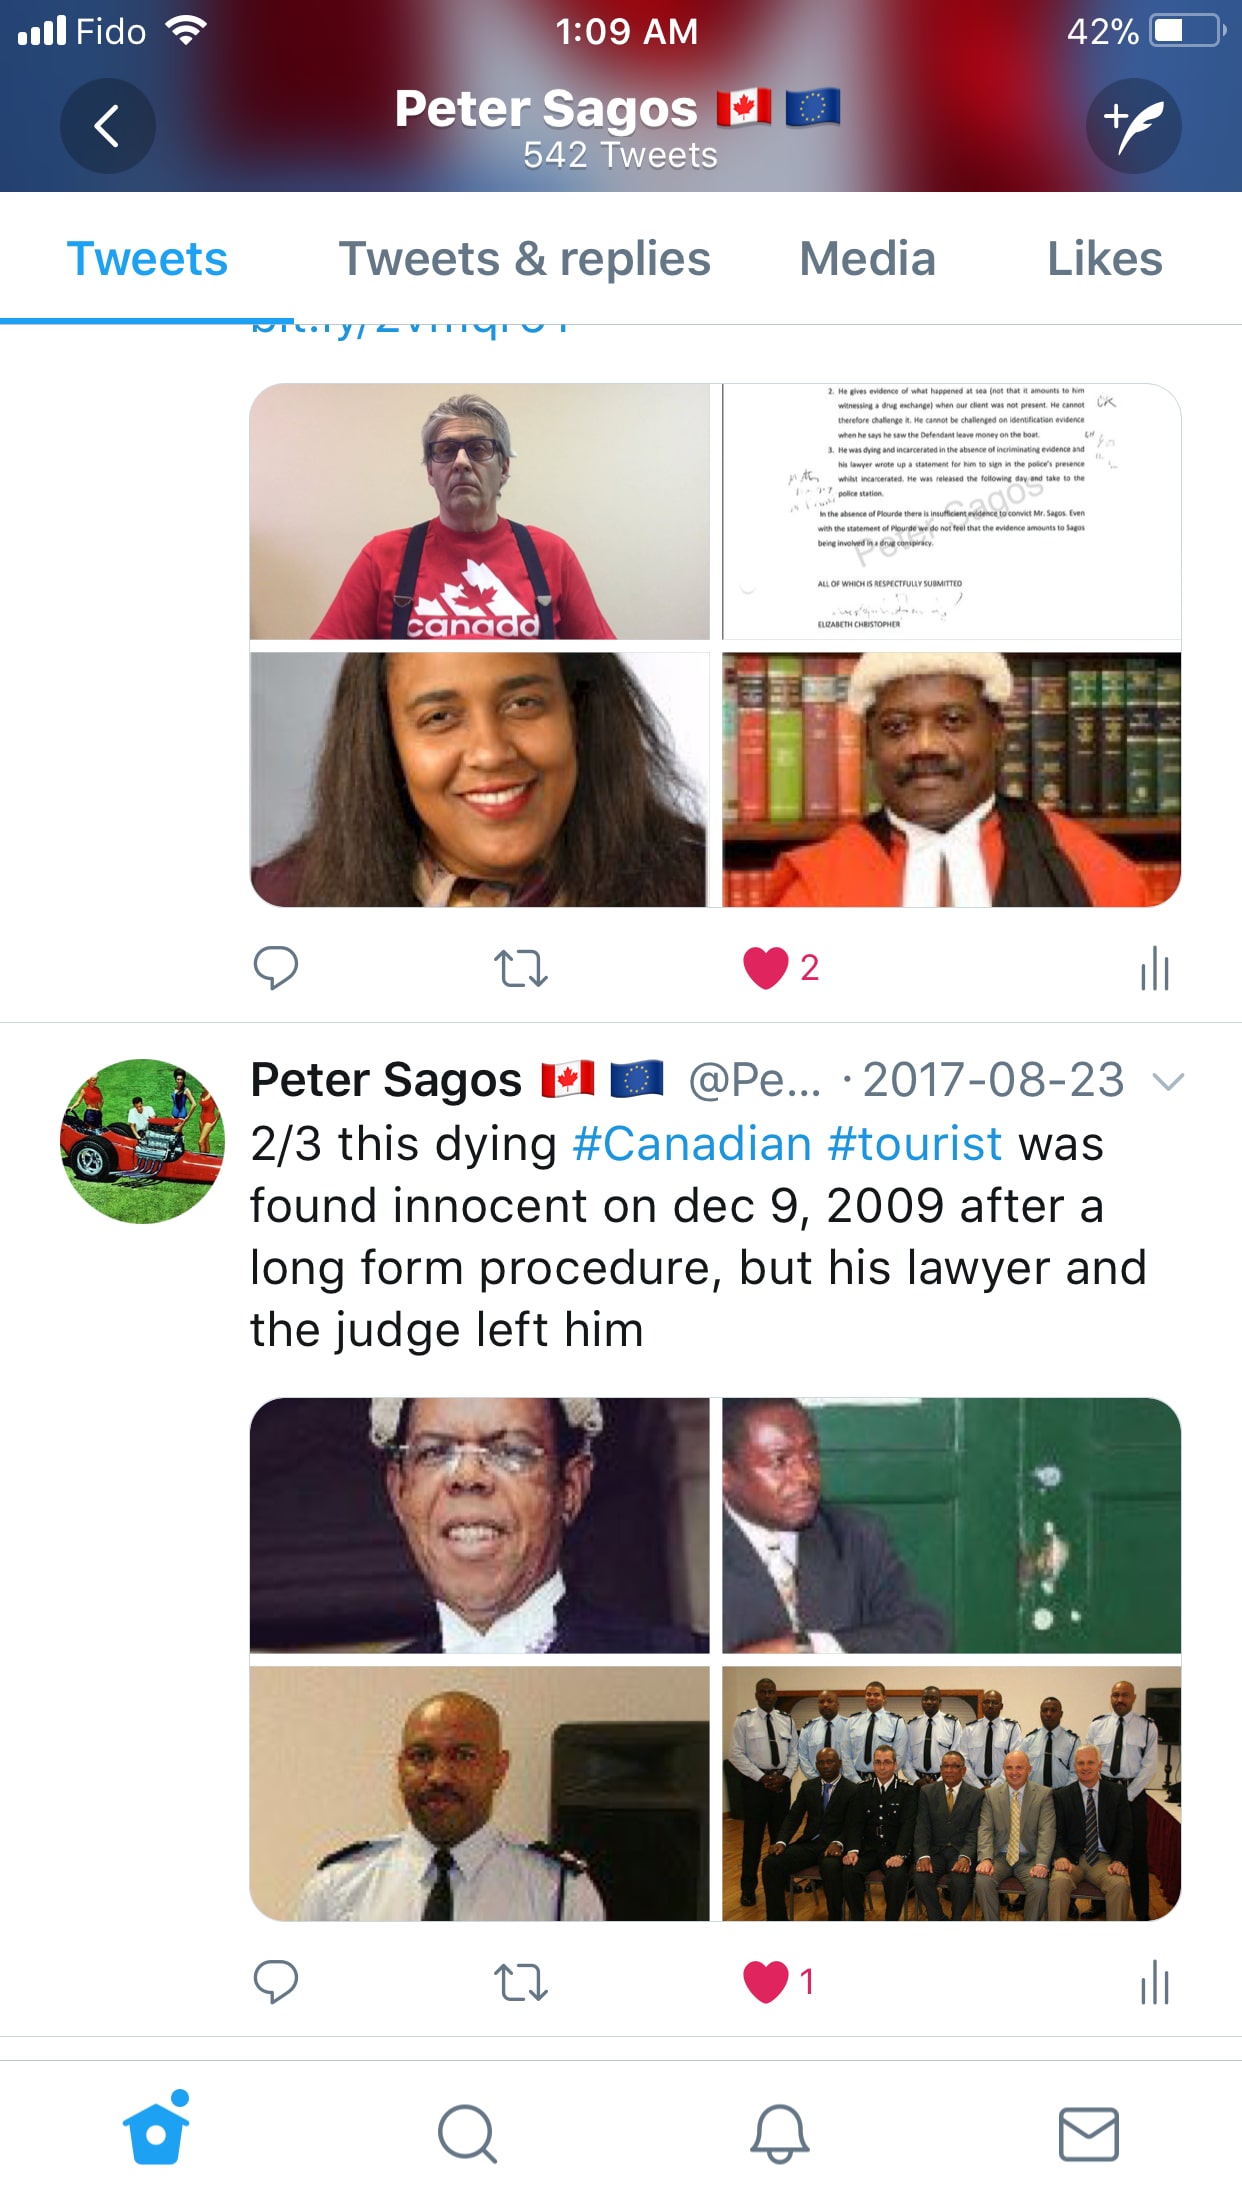Tap the back arrow button

point(107,126)
